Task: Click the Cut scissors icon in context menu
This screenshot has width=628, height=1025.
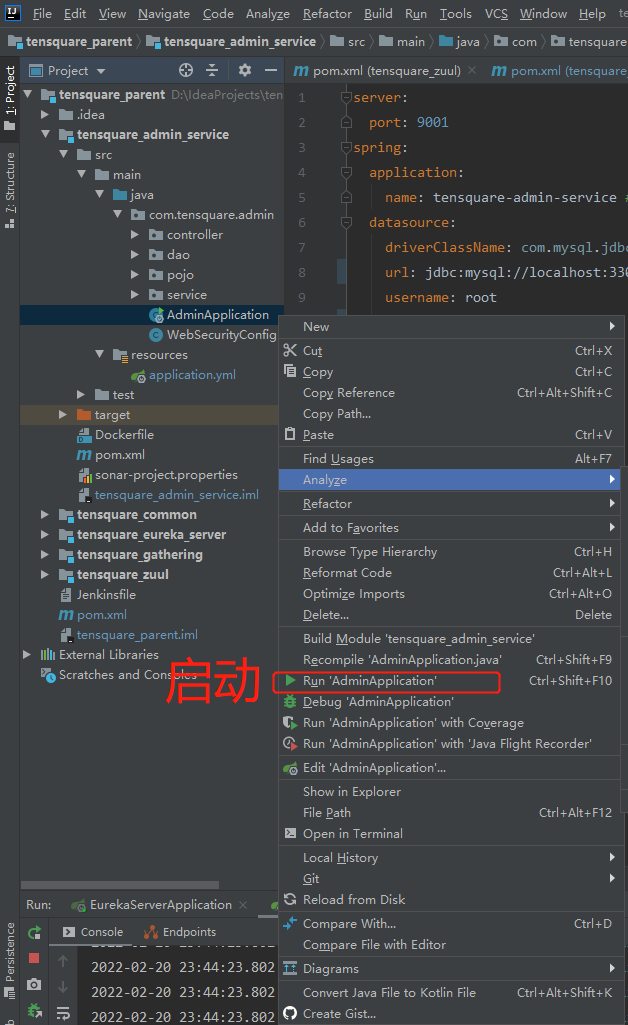Action: [x=290, y=350]
